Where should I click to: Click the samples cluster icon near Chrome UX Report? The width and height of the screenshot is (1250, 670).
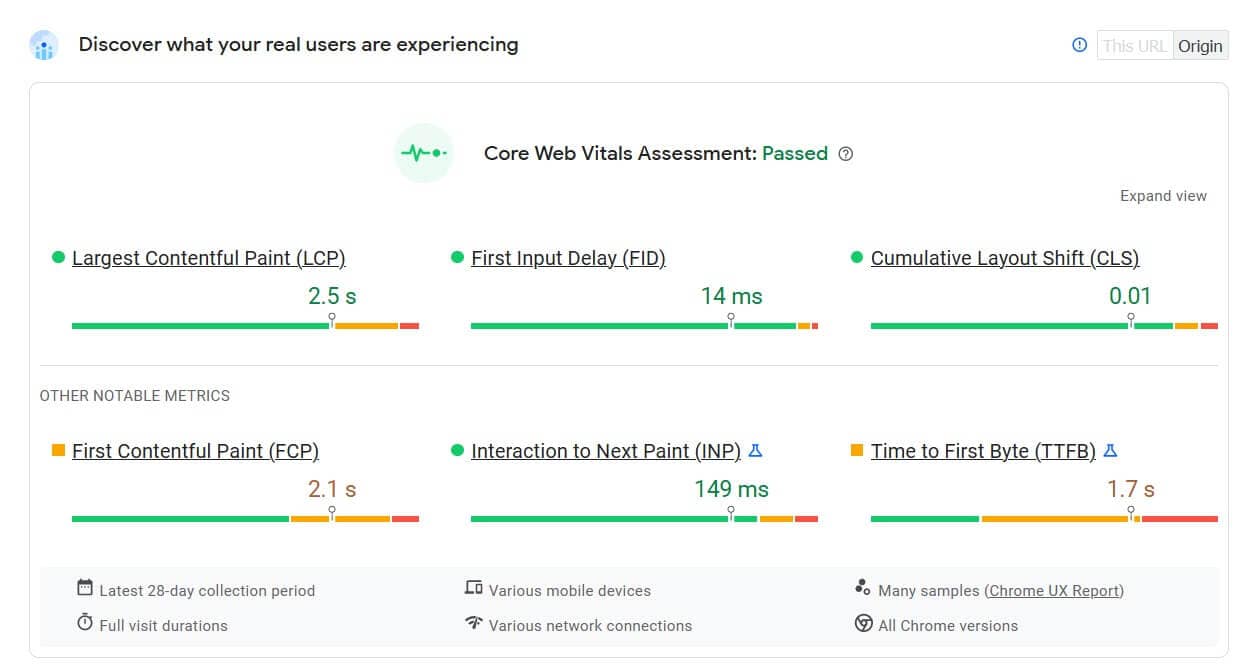[862, 587]
